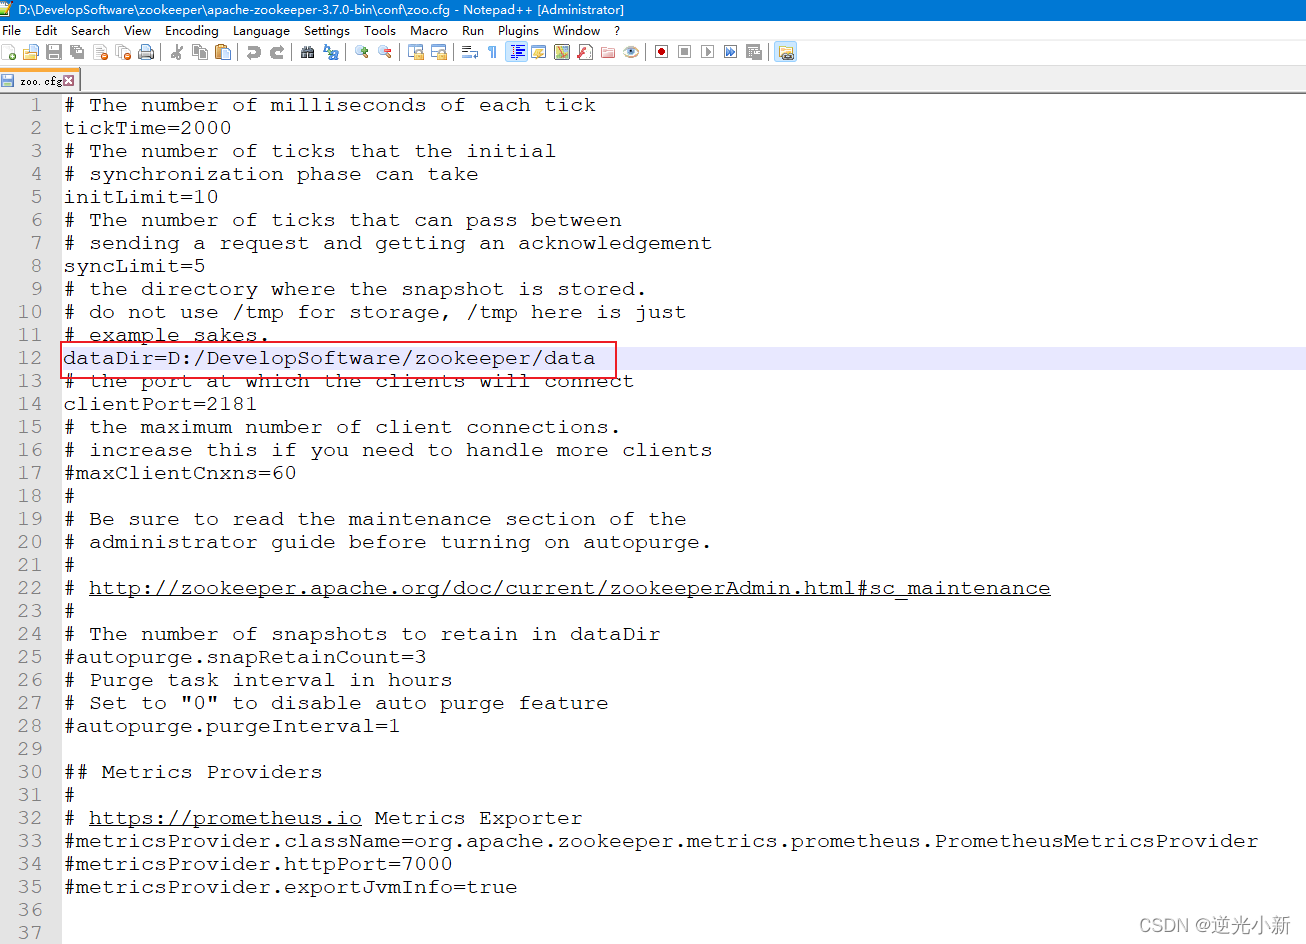
Task: Open the Settings menu
Action: 327,30
